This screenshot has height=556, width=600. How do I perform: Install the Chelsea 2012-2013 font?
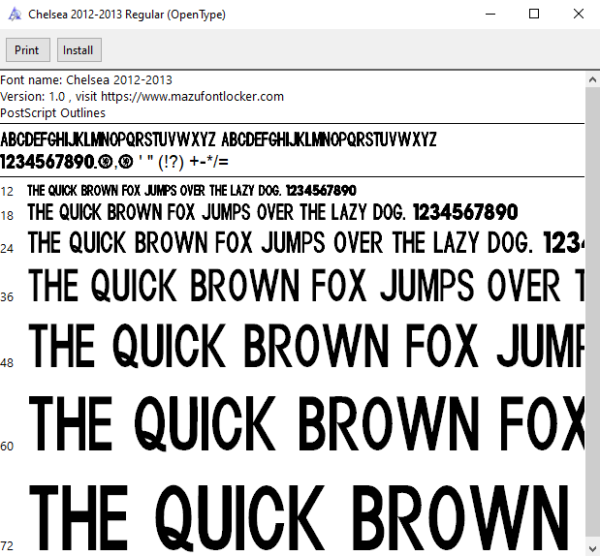pyautogui.click(x=79, y=50)
